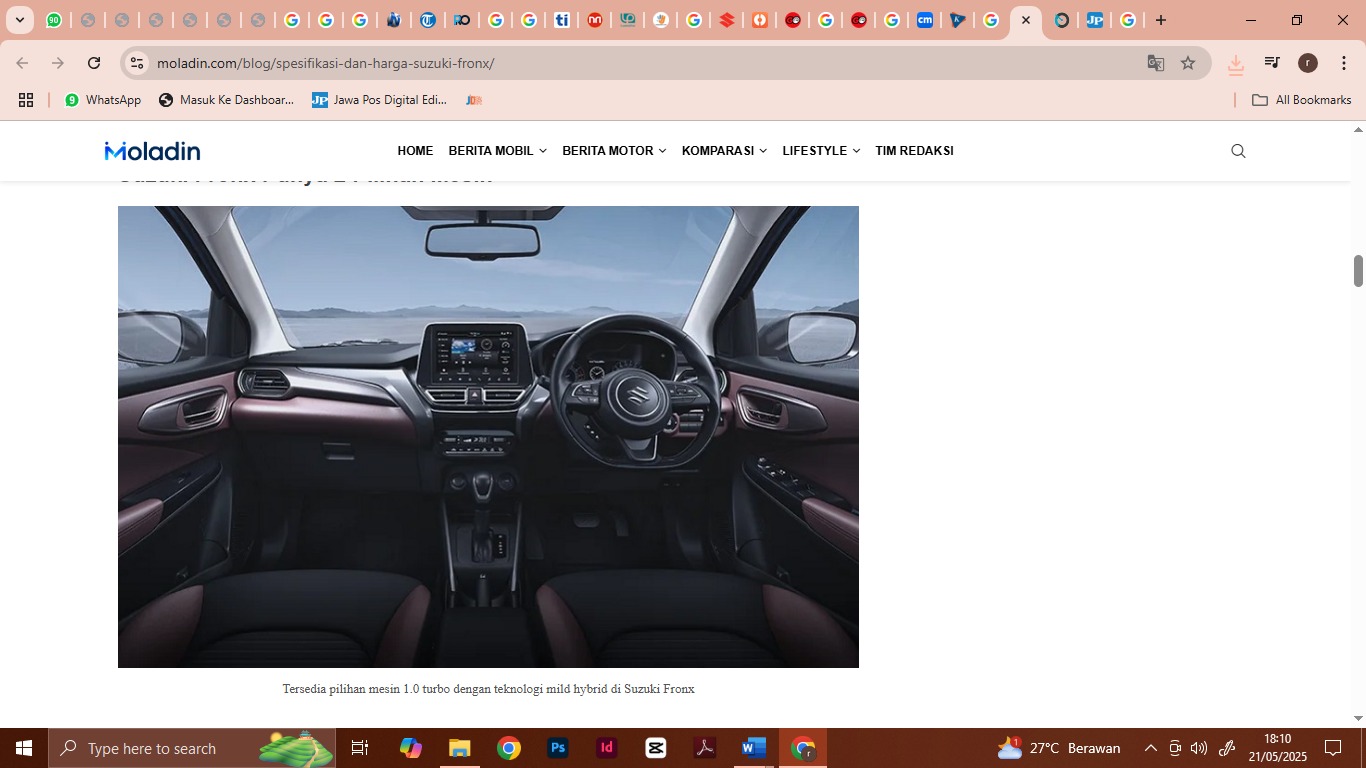
Task: Open All Bookmarks folder
Action: pyautogui.click(x=1302, y=100)
